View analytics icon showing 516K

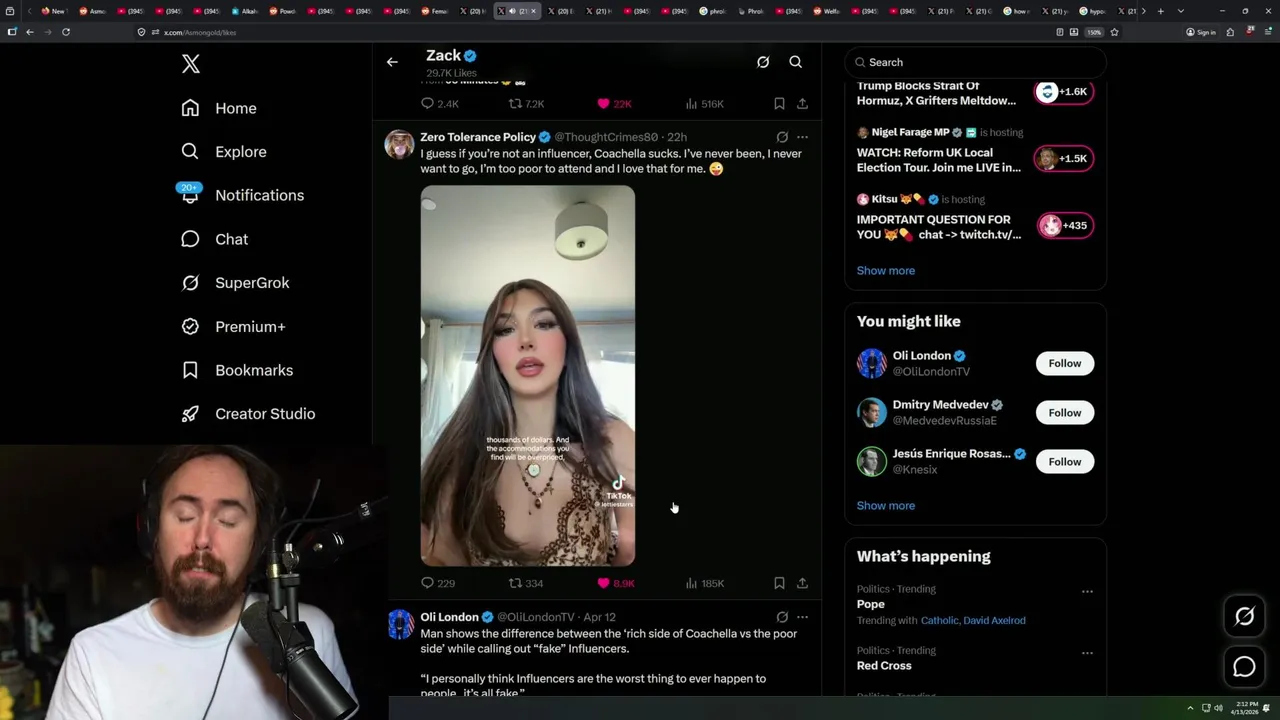click(691, 104)
